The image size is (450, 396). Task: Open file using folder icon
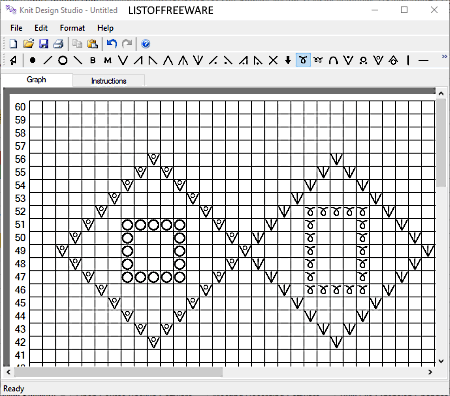pos(29,44)
